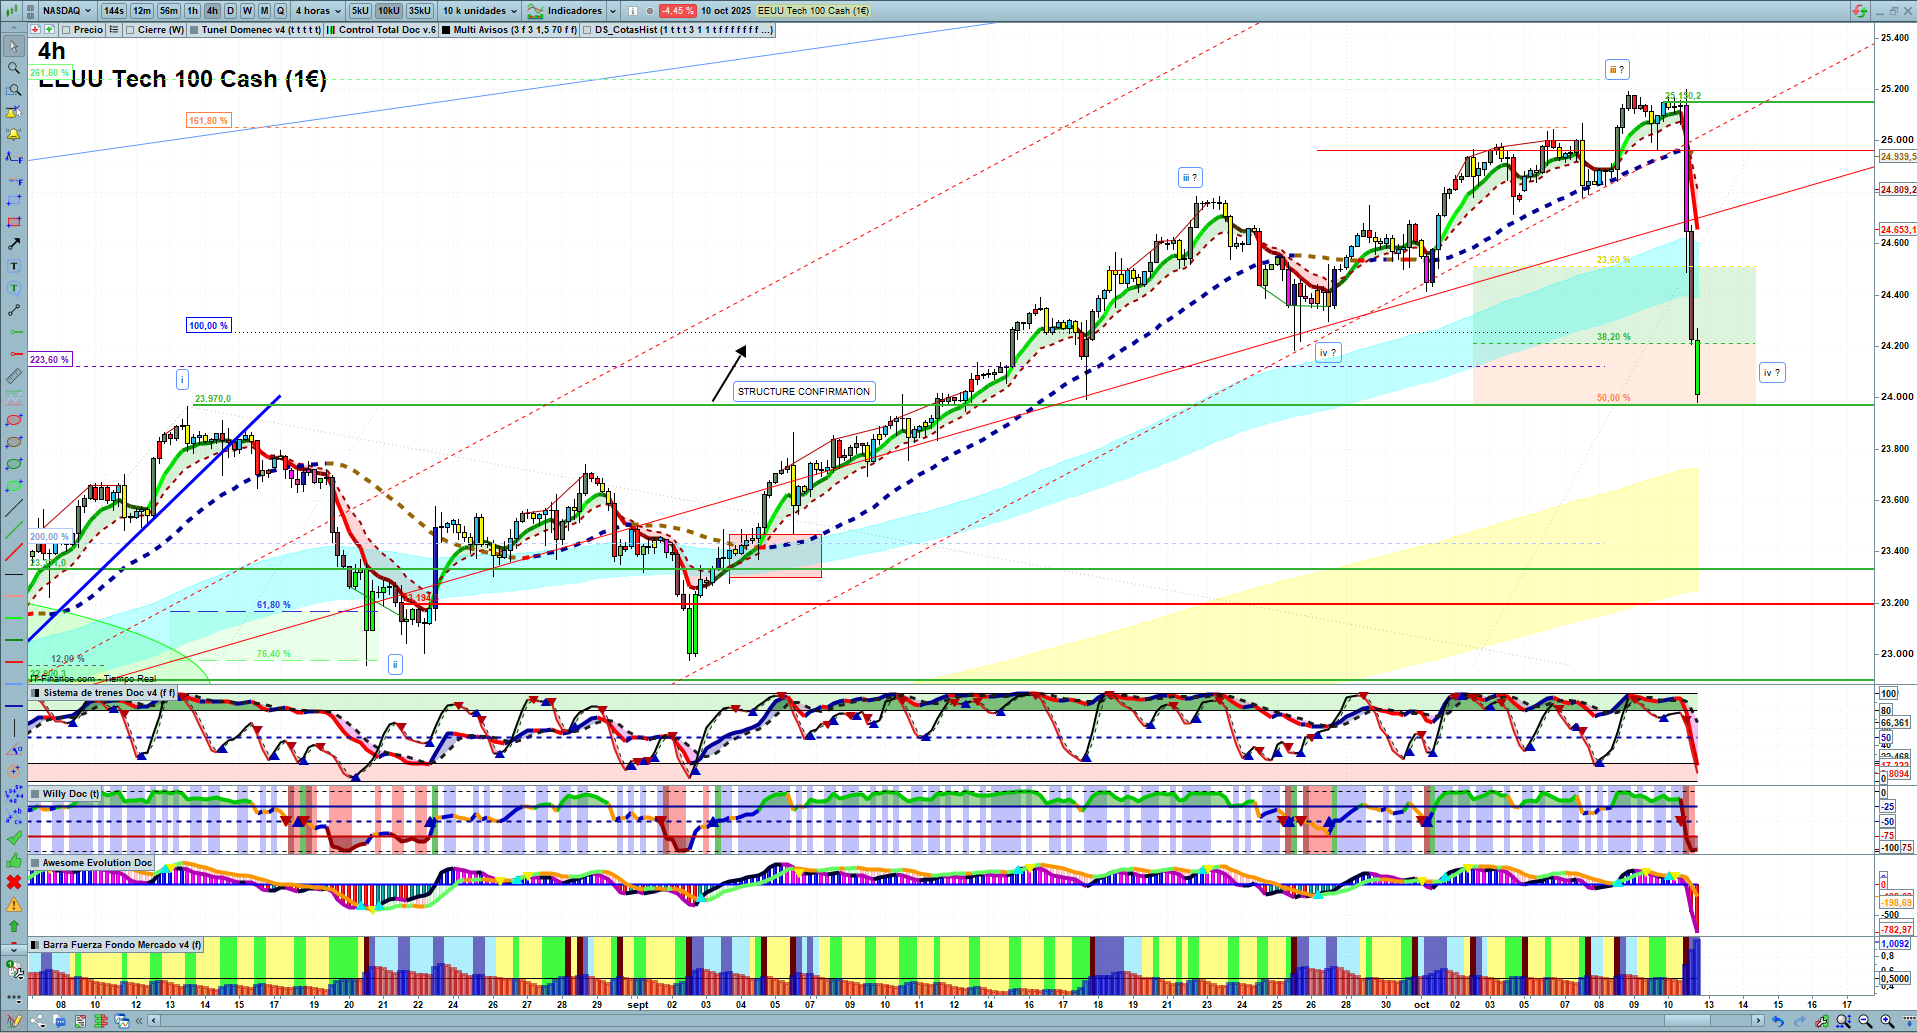Image resolution: width=1917 pixels, height=1033 pixels.
Task: Click the -4,45 % change badge
Action: tap(678, 11)
